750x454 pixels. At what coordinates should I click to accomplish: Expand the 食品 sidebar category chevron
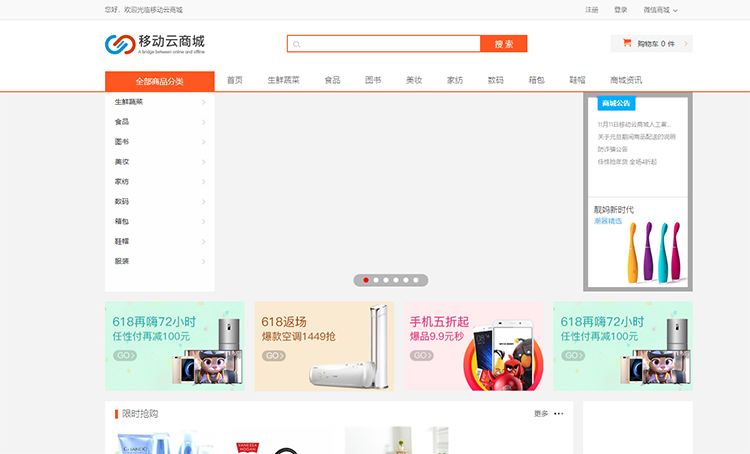[203, 122]
